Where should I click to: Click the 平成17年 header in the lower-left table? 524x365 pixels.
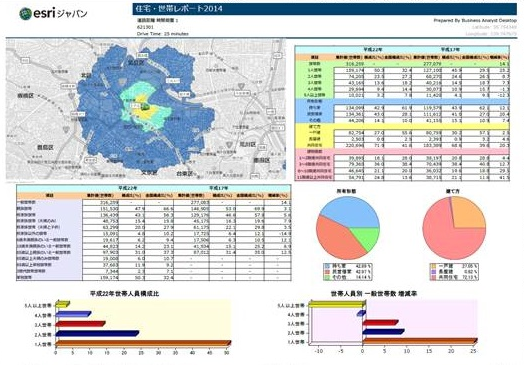coord(219,188)
